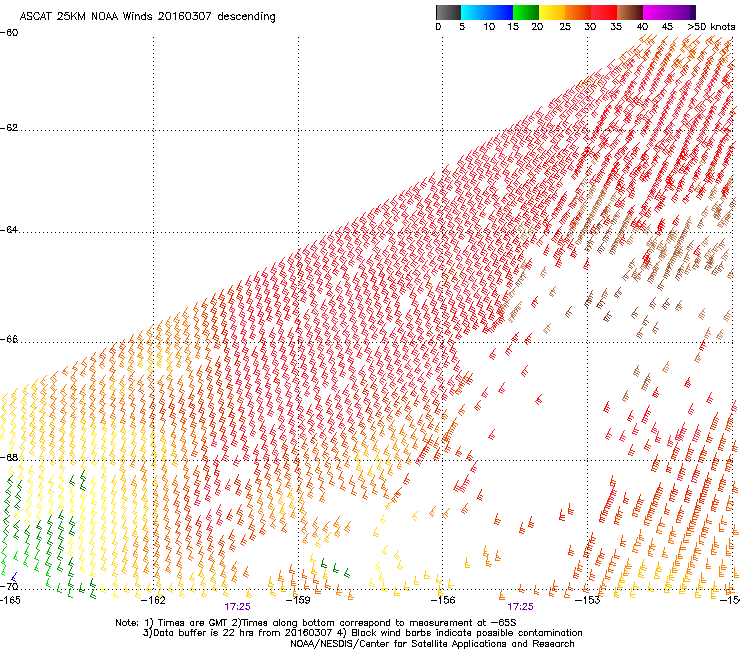This screenshot has height=650, width=740.
Task: Click latitude label '-70'
Action: coord(9,586)
